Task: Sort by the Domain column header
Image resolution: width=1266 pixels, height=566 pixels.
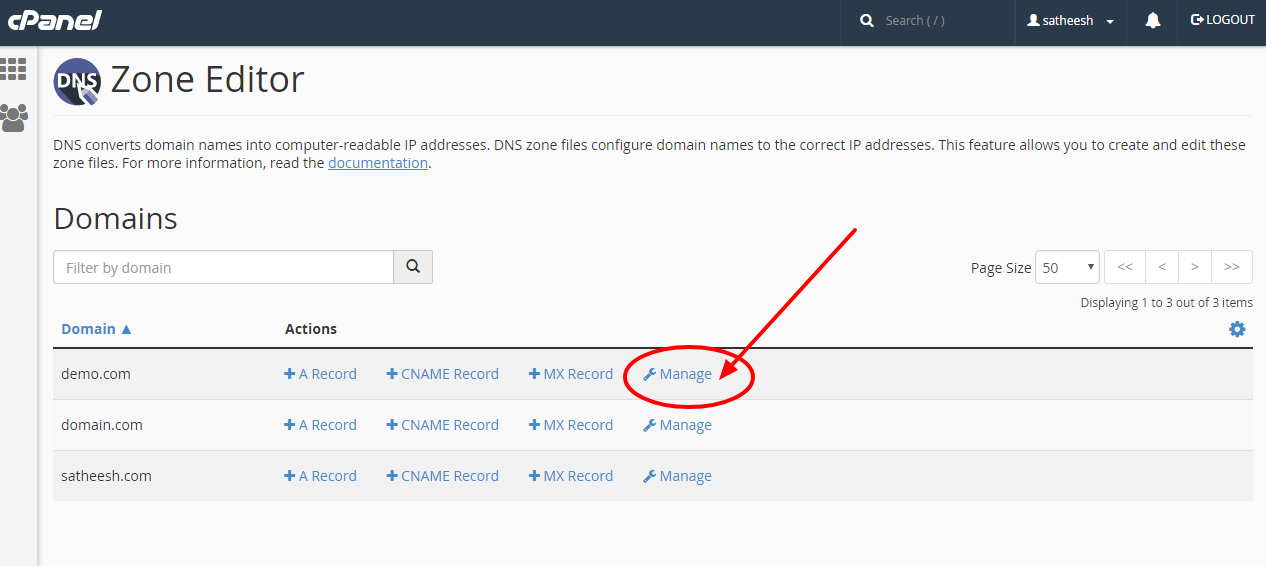Action: pos(97,329)
